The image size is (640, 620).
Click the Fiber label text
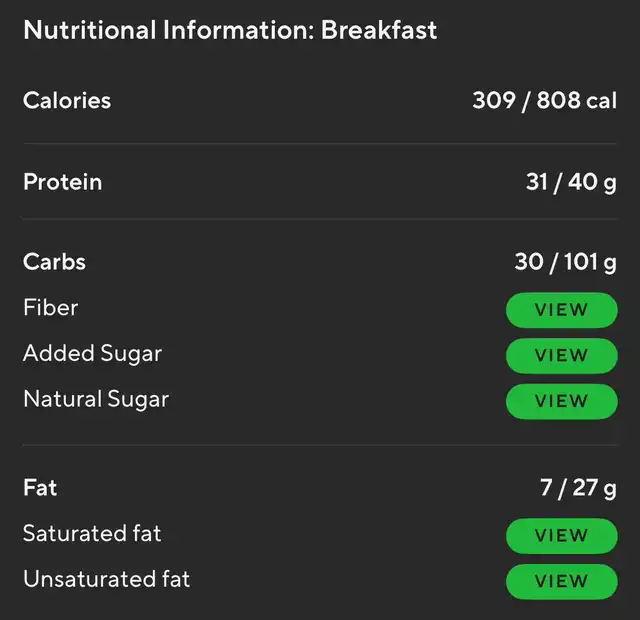(51, 307)
